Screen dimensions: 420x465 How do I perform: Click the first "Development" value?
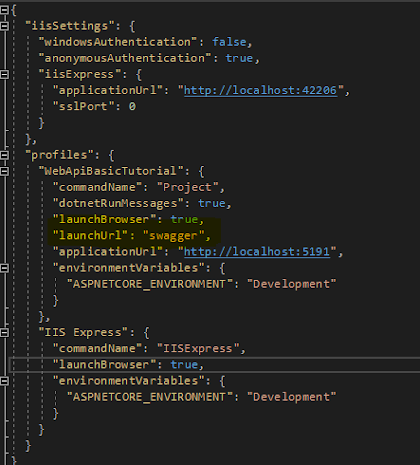point(291,284)
